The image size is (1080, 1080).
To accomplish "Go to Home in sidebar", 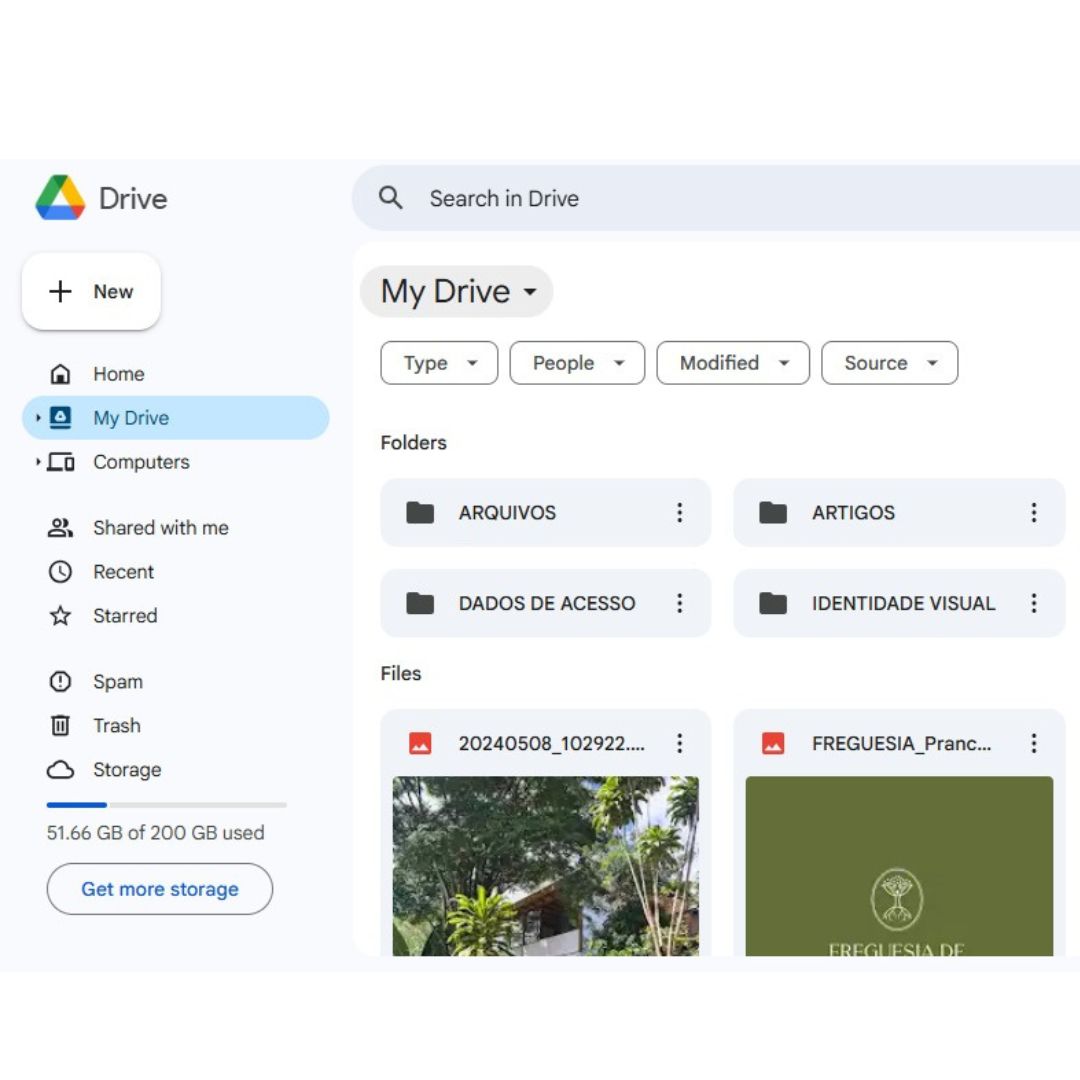I will point(118,374).
